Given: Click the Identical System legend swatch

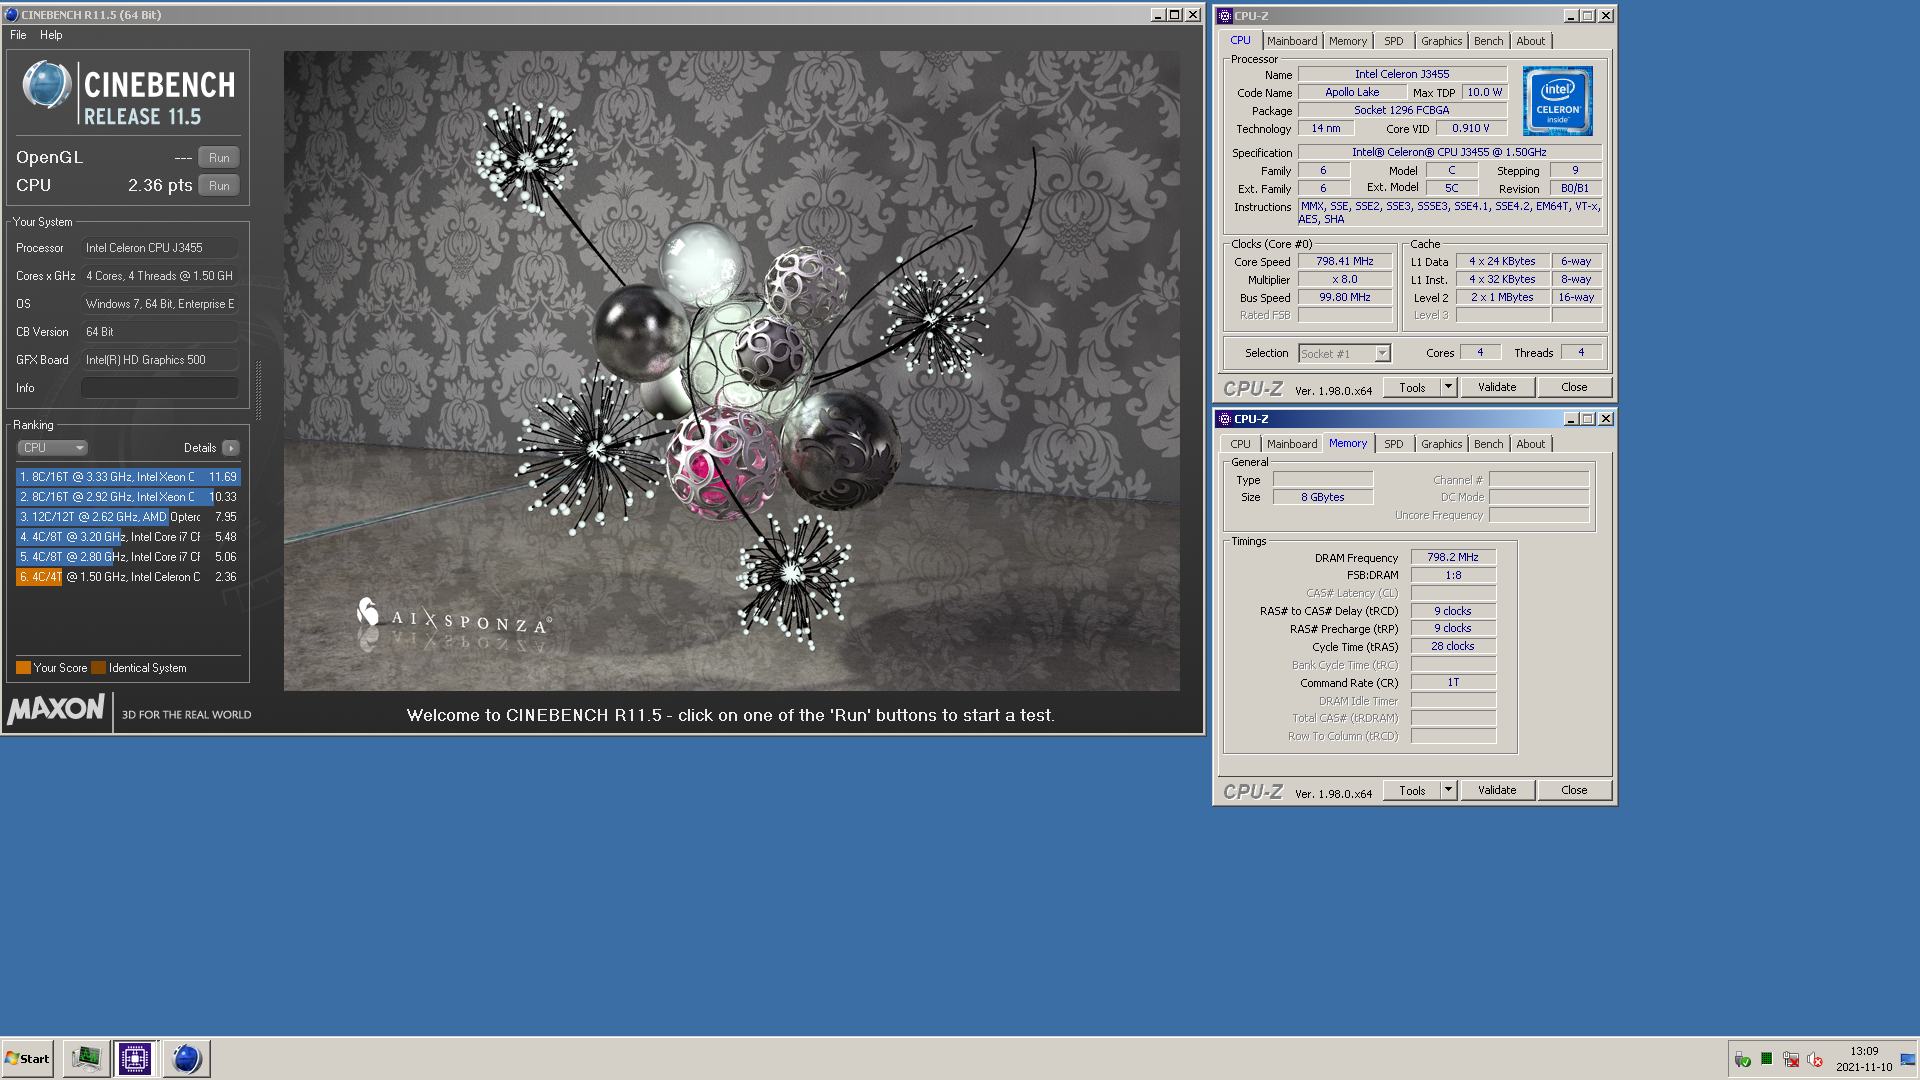Looking at the screenshot, I should pyautogui.click(x=98, y=668).
